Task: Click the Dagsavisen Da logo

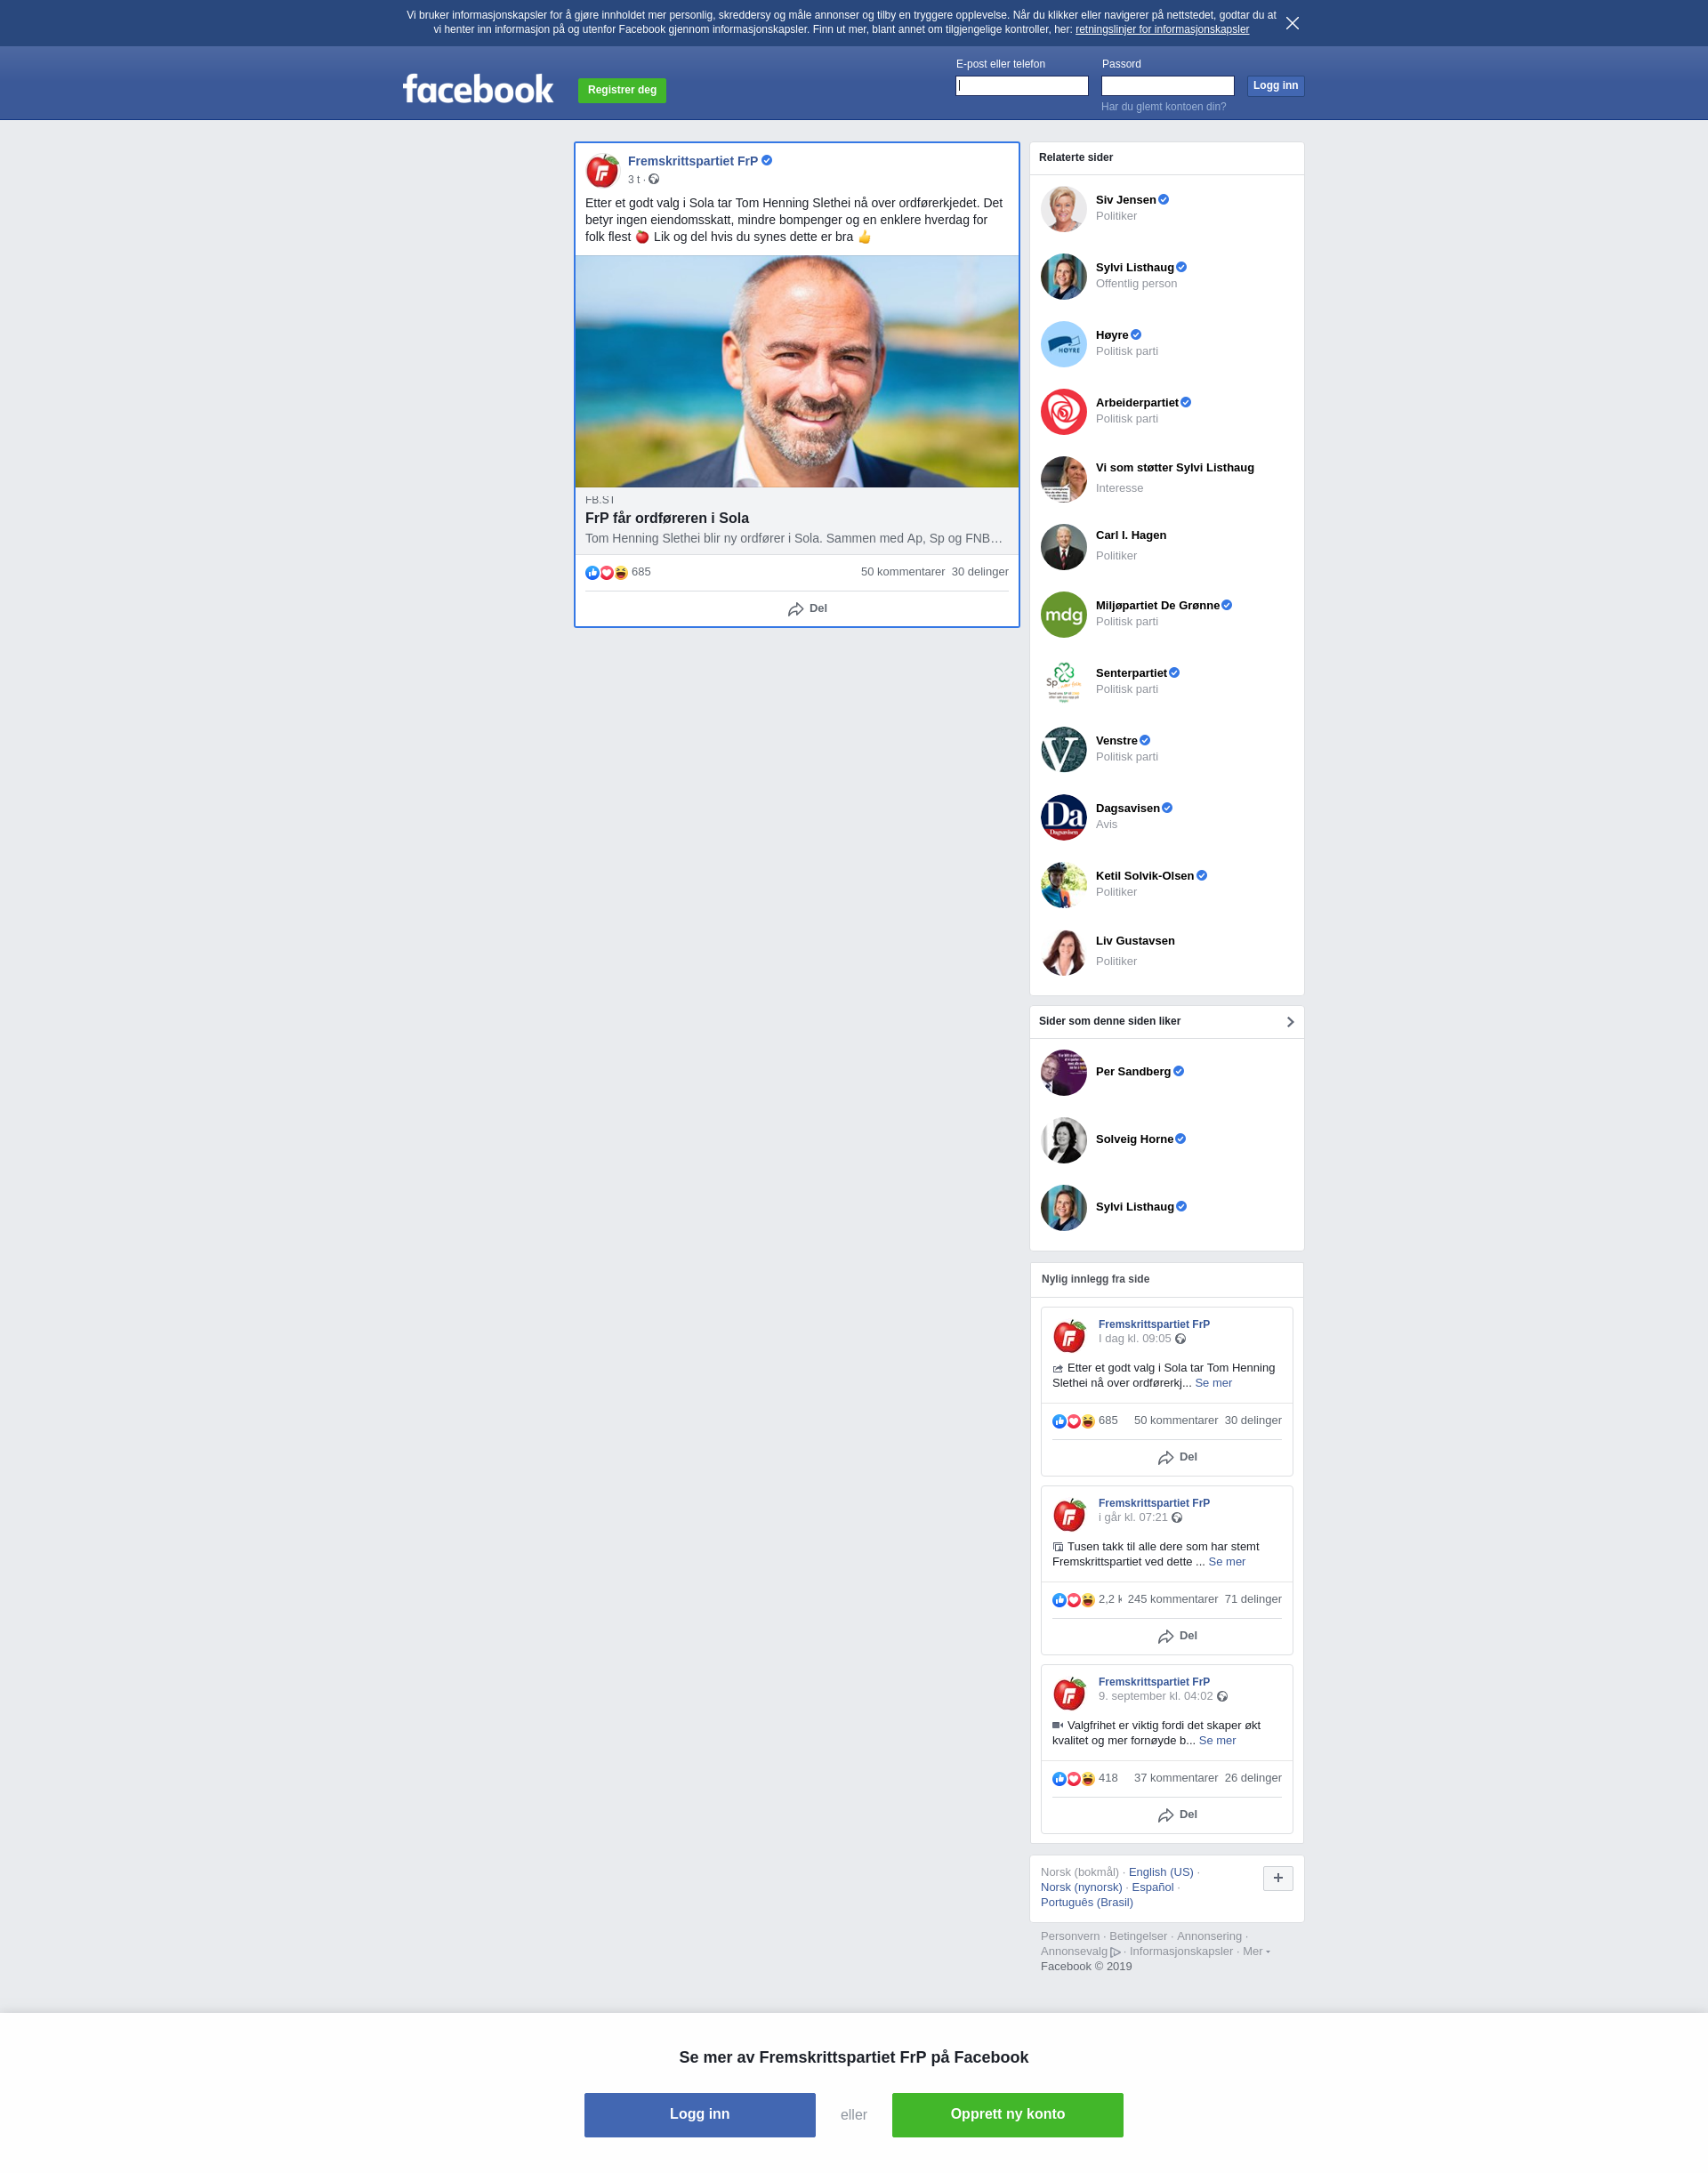Action: coord(1063,818)
